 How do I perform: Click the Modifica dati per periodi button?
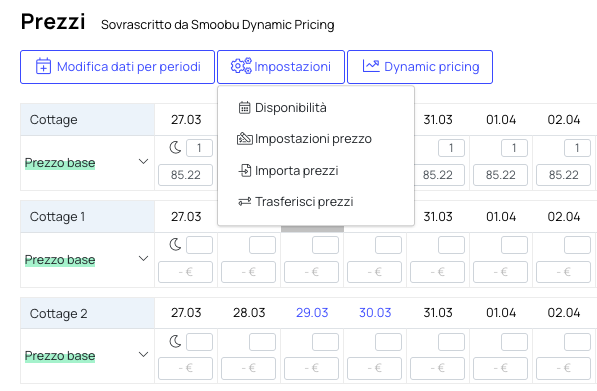(117, 67)
